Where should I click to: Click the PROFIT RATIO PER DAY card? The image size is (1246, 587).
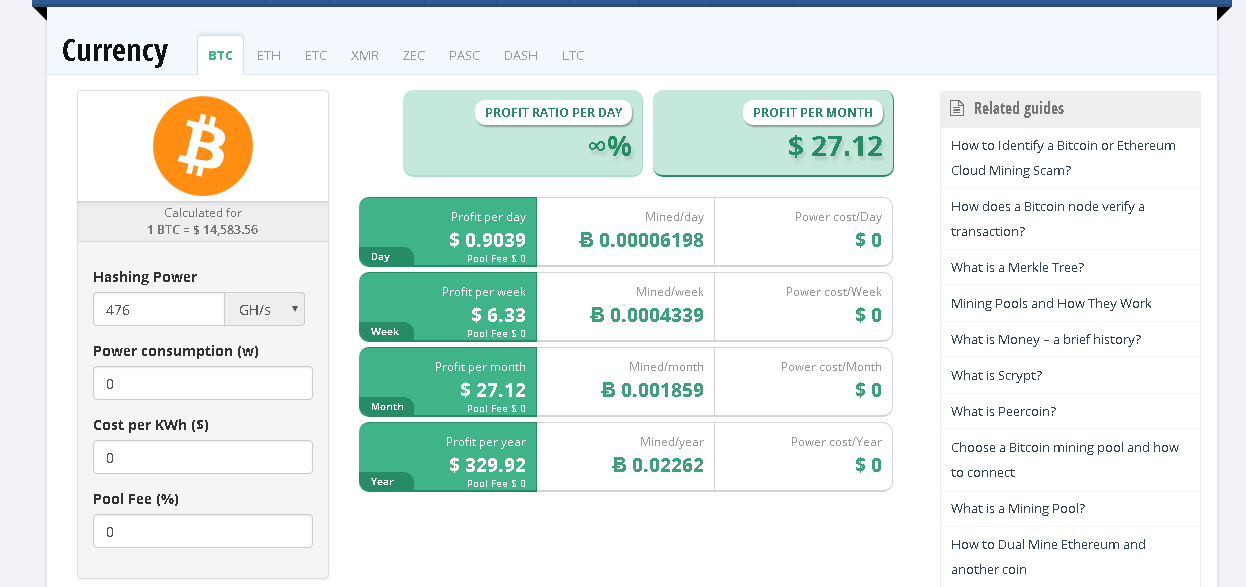click(523, 133)
